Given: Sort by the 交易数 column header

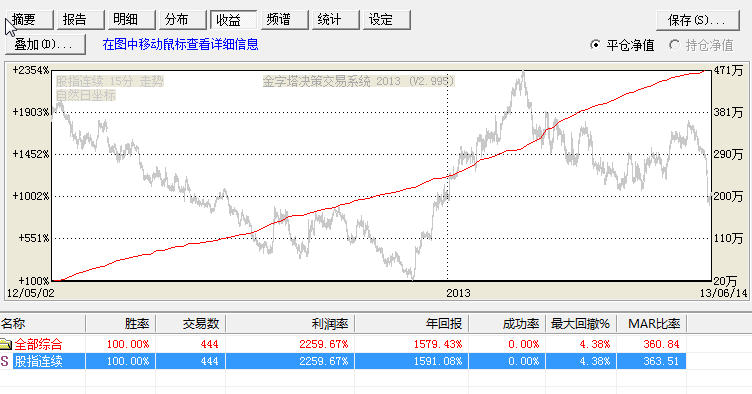Looking at the screenshot, I should click(x=190, y=324).
